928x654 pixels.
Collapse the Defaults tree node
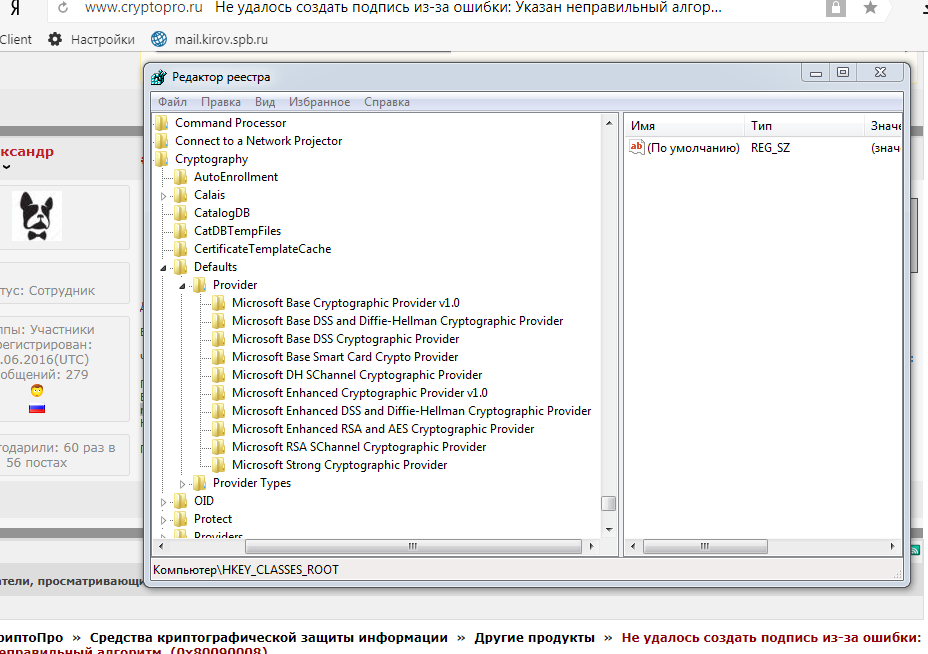click(x=164, y=268)
